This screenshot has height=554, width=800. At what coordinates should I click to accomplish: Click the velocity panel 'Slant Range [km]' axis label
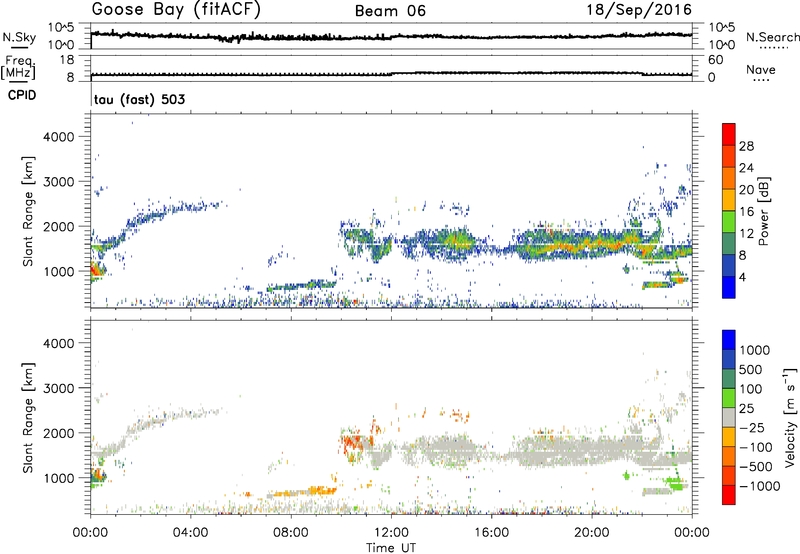28,417
